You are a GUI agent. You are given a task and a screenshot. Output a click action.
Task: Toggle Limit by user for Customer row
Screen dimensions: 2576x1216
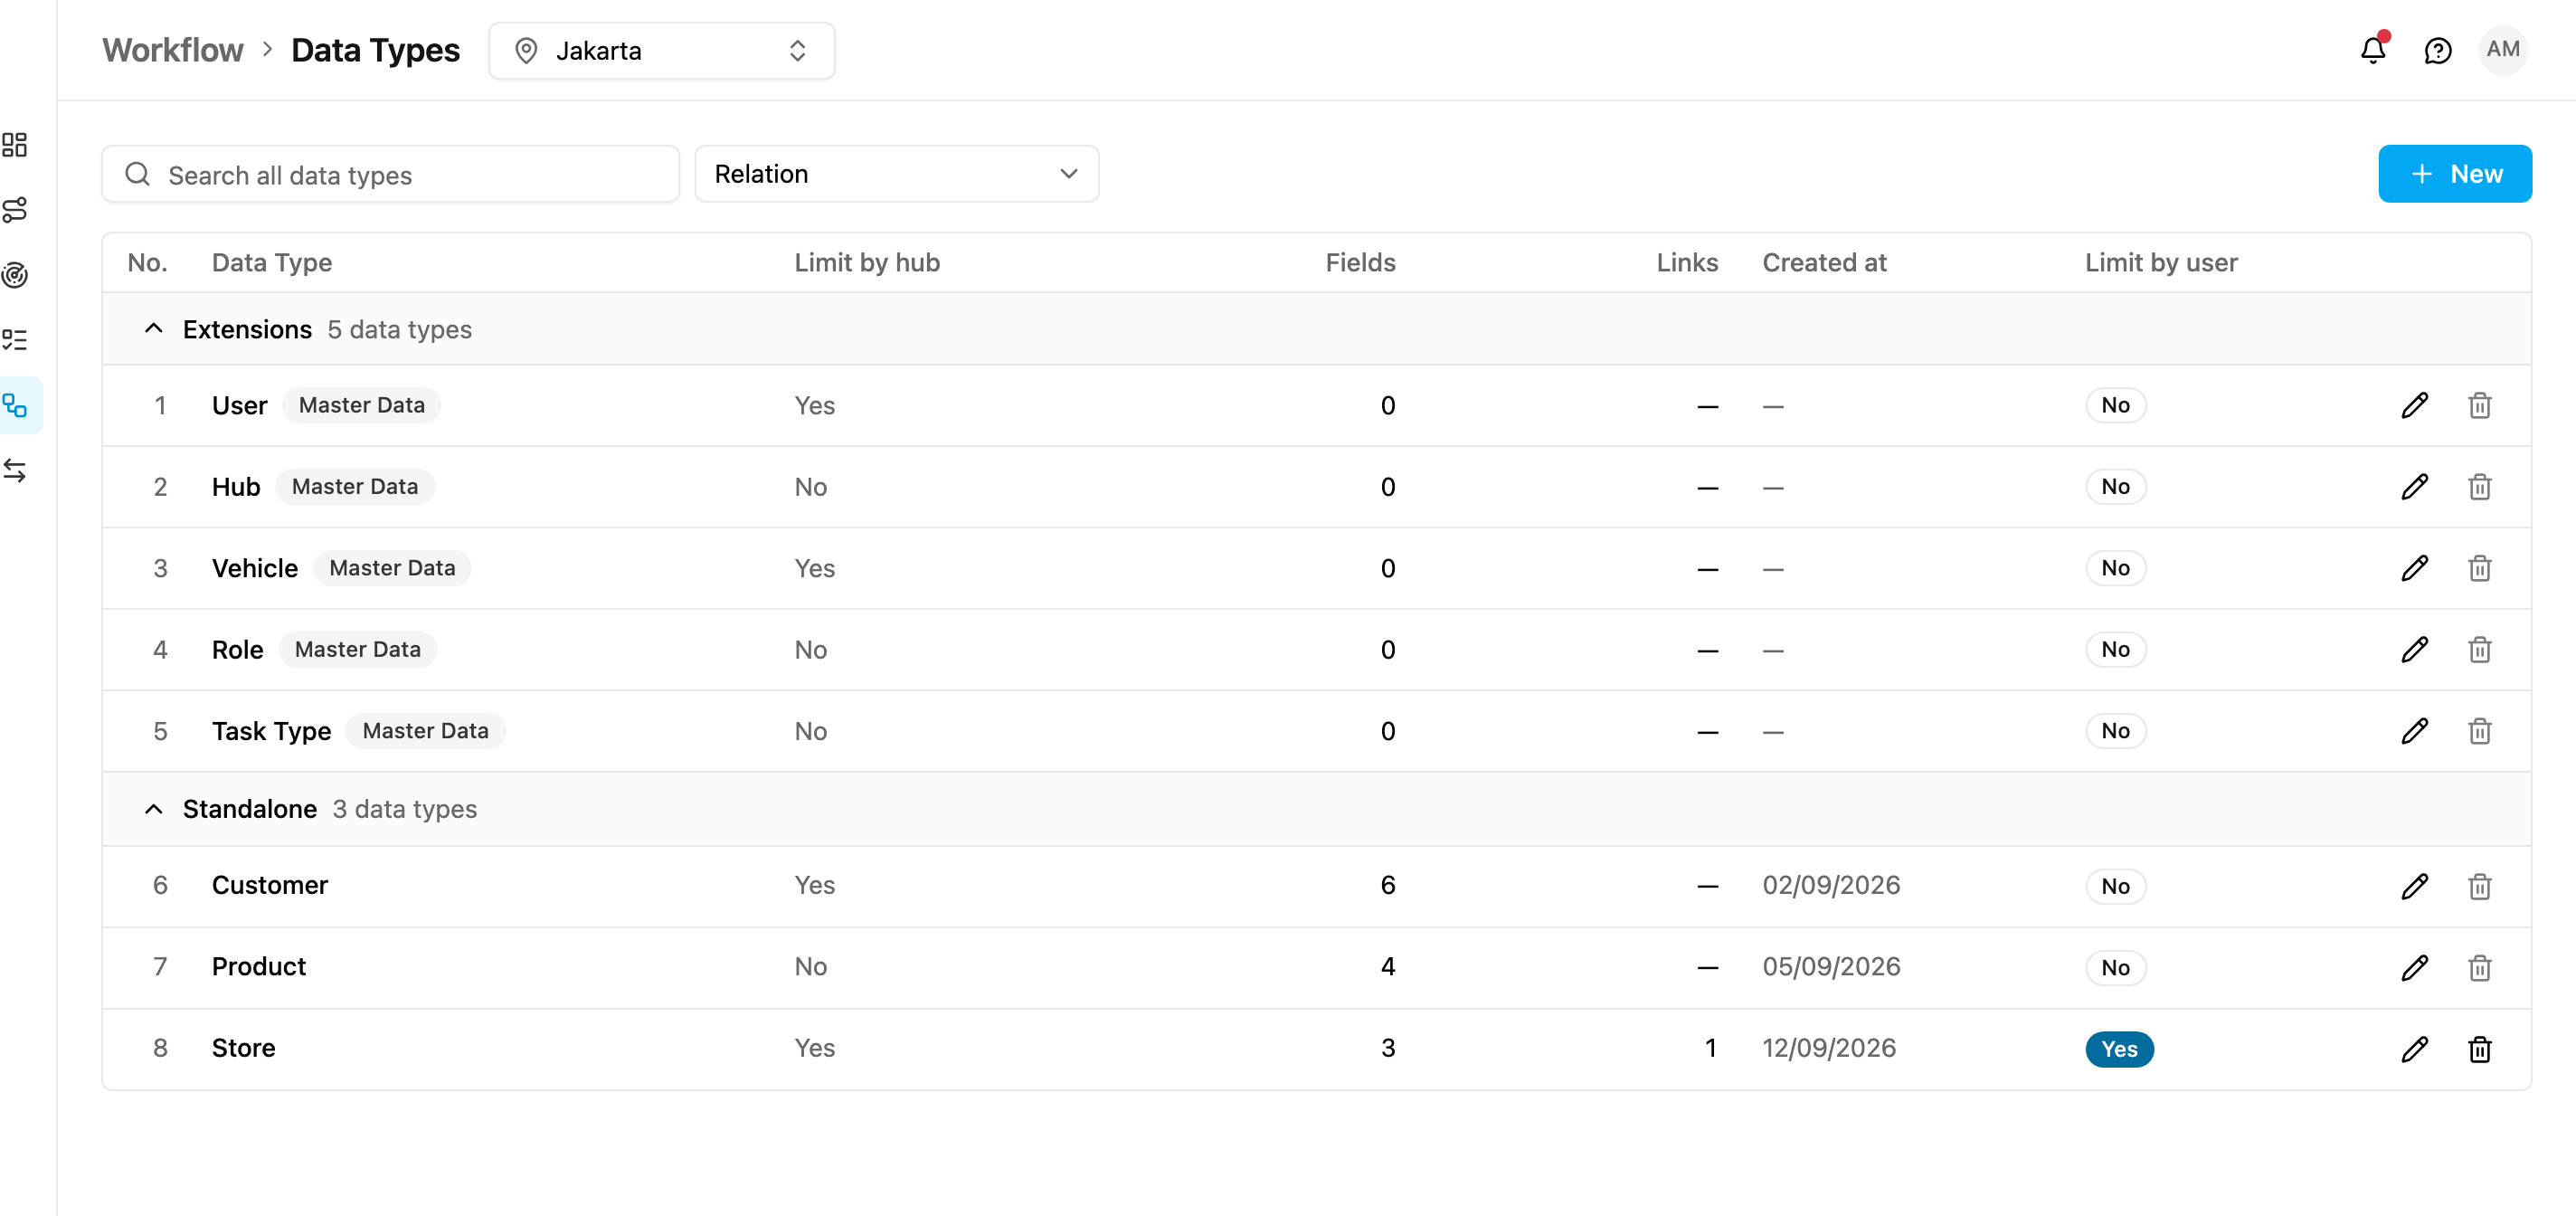tap(2115, 886)
